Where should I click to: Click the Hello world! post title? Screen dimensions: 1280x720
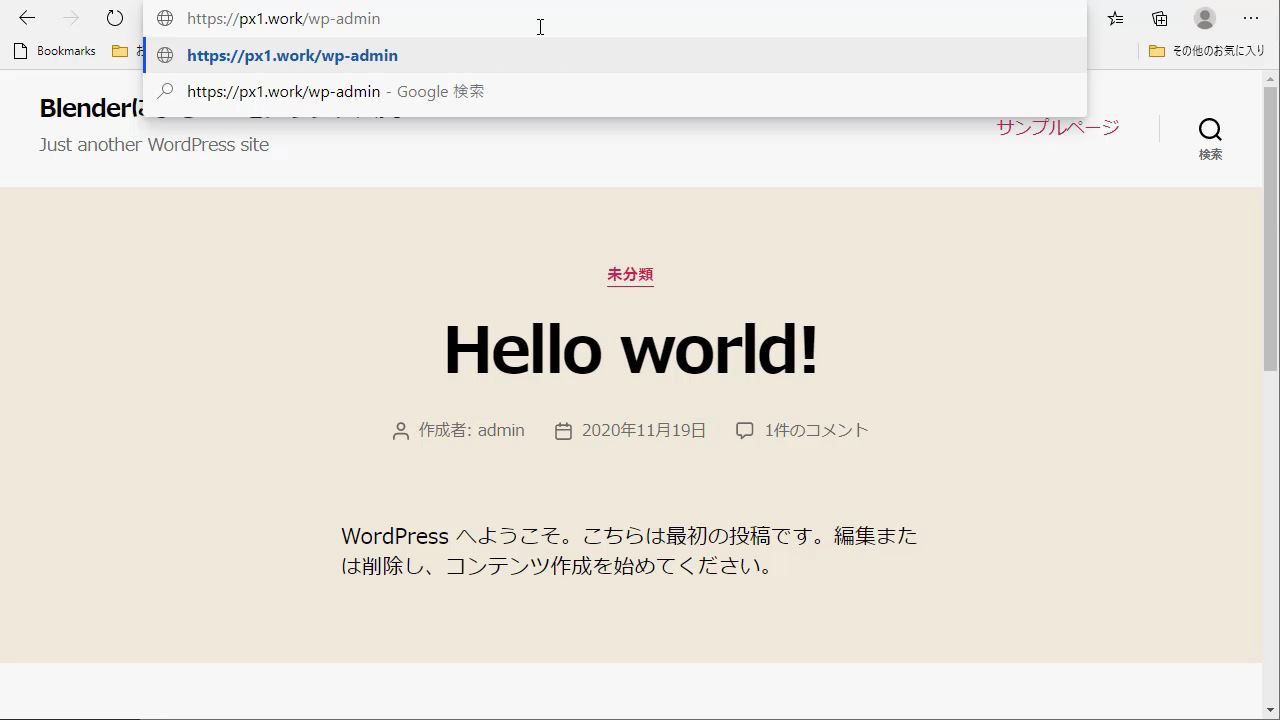pos(630,350)
